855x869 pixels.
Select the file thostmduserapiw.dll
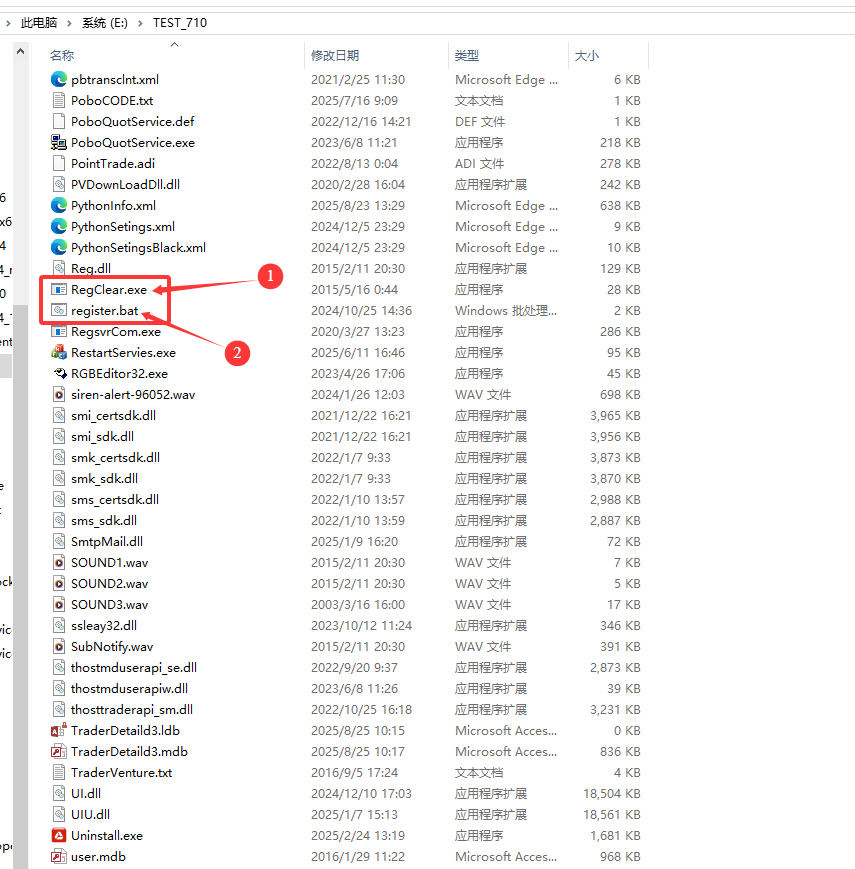click(x=129, y=689)
